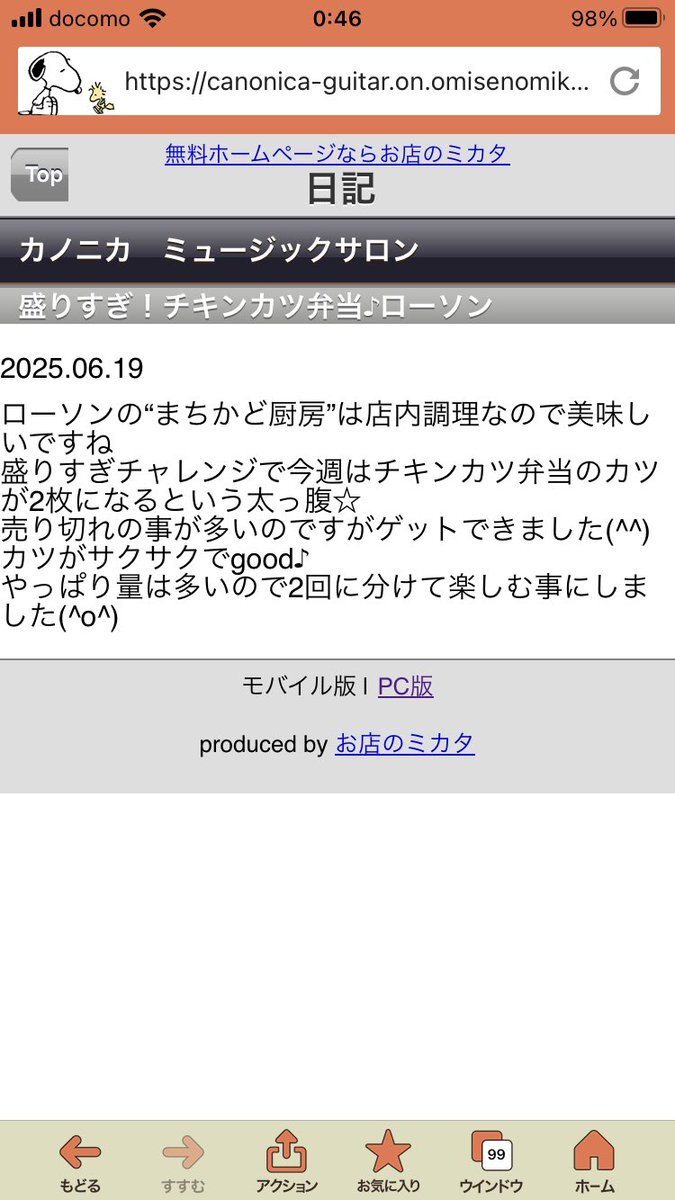Tap カノニカ ミュージックサロン header bar
675x1200 pixels.
(337, 250)
